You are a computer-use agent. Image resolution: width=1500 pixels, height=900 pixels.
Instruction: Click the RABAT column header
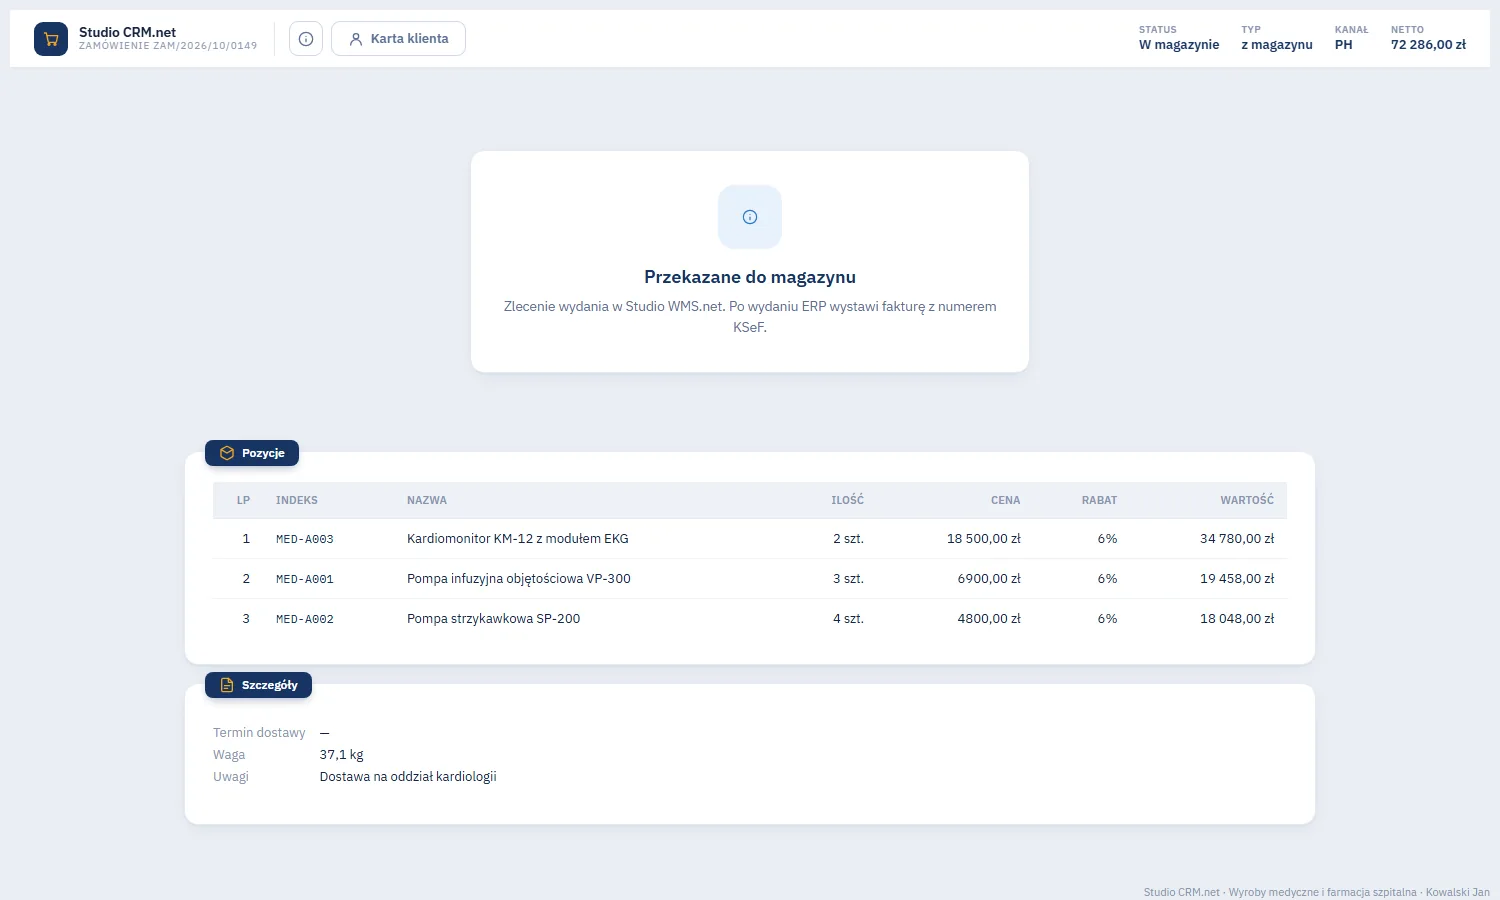point(1099,500)
